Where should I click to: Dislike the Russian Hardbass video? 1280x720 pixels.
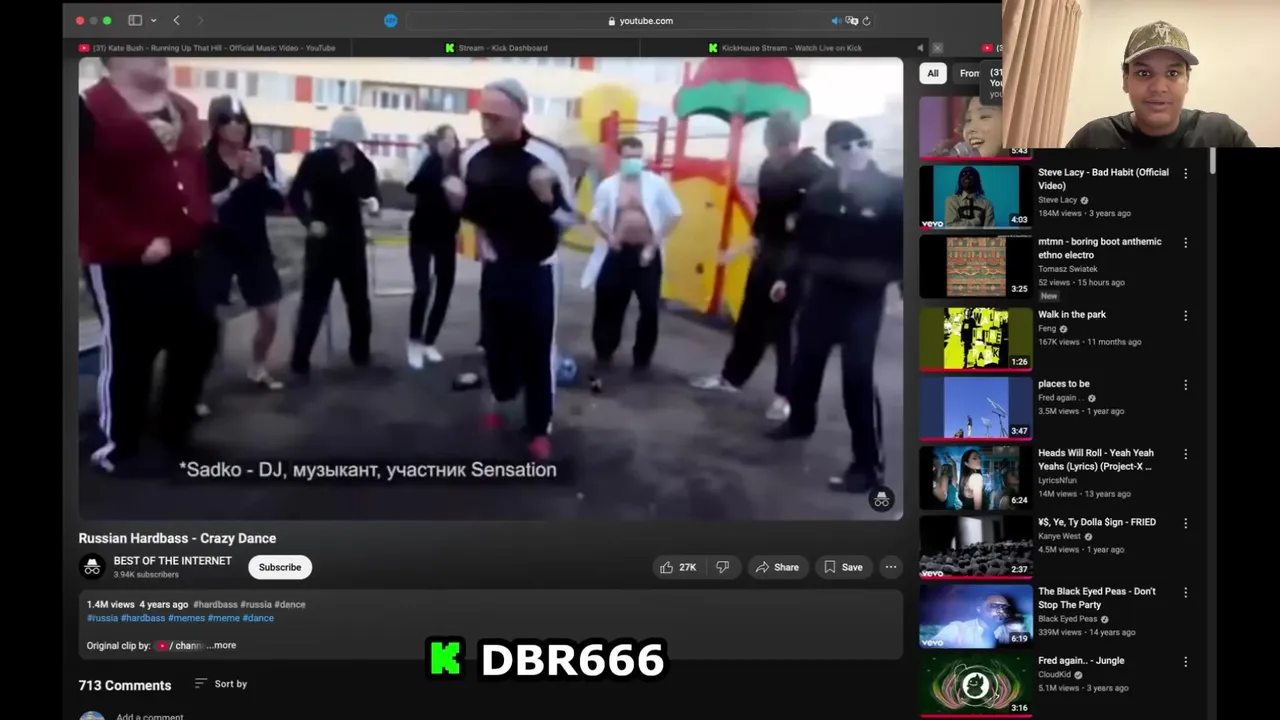tap(722, 567)
